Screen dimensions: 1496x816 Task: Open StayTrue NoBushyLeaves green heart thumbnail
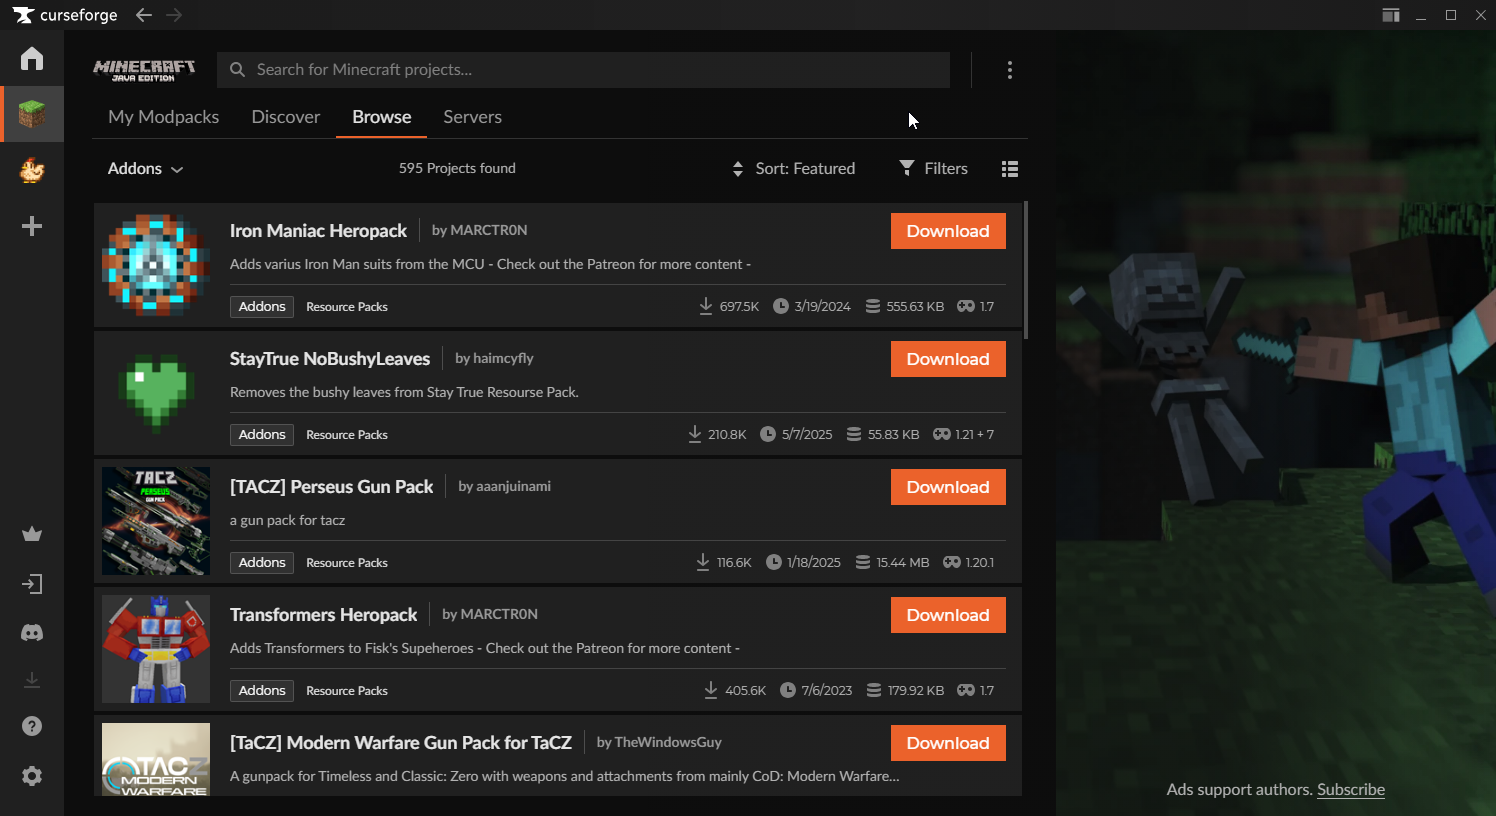pos(156,393)
